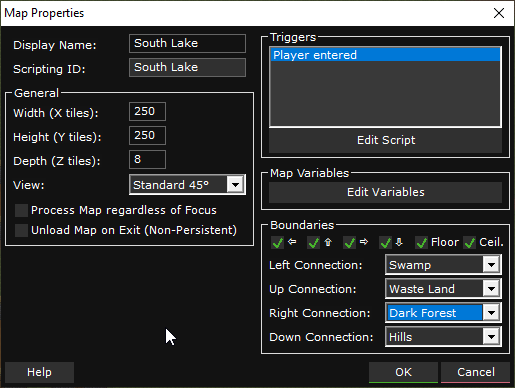Toggle the down boundary checkbox
The height and width of the screenshot is (388, 515).
coord(385,243)
